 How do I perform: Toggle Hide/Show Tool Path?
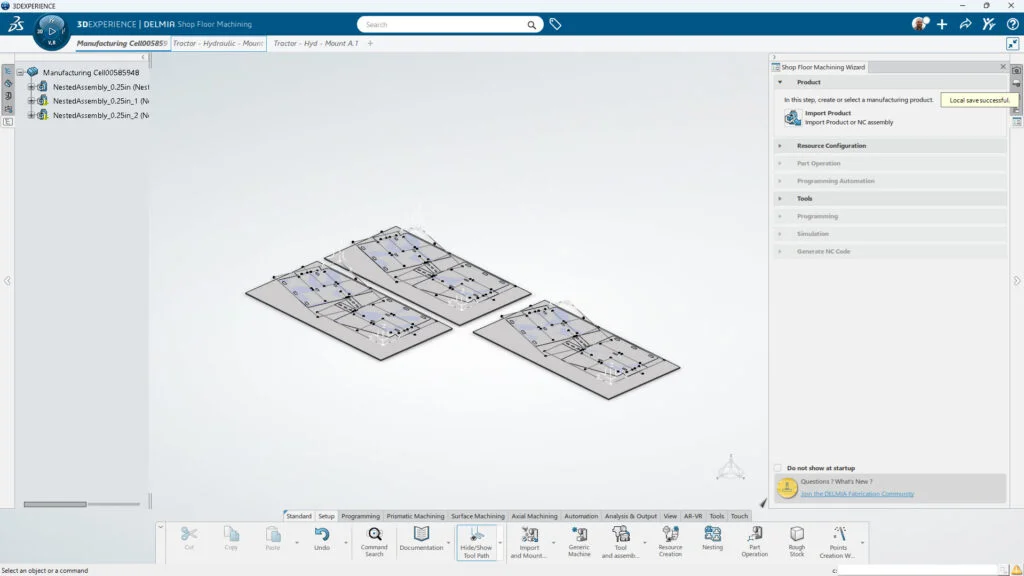pos(476,542)
